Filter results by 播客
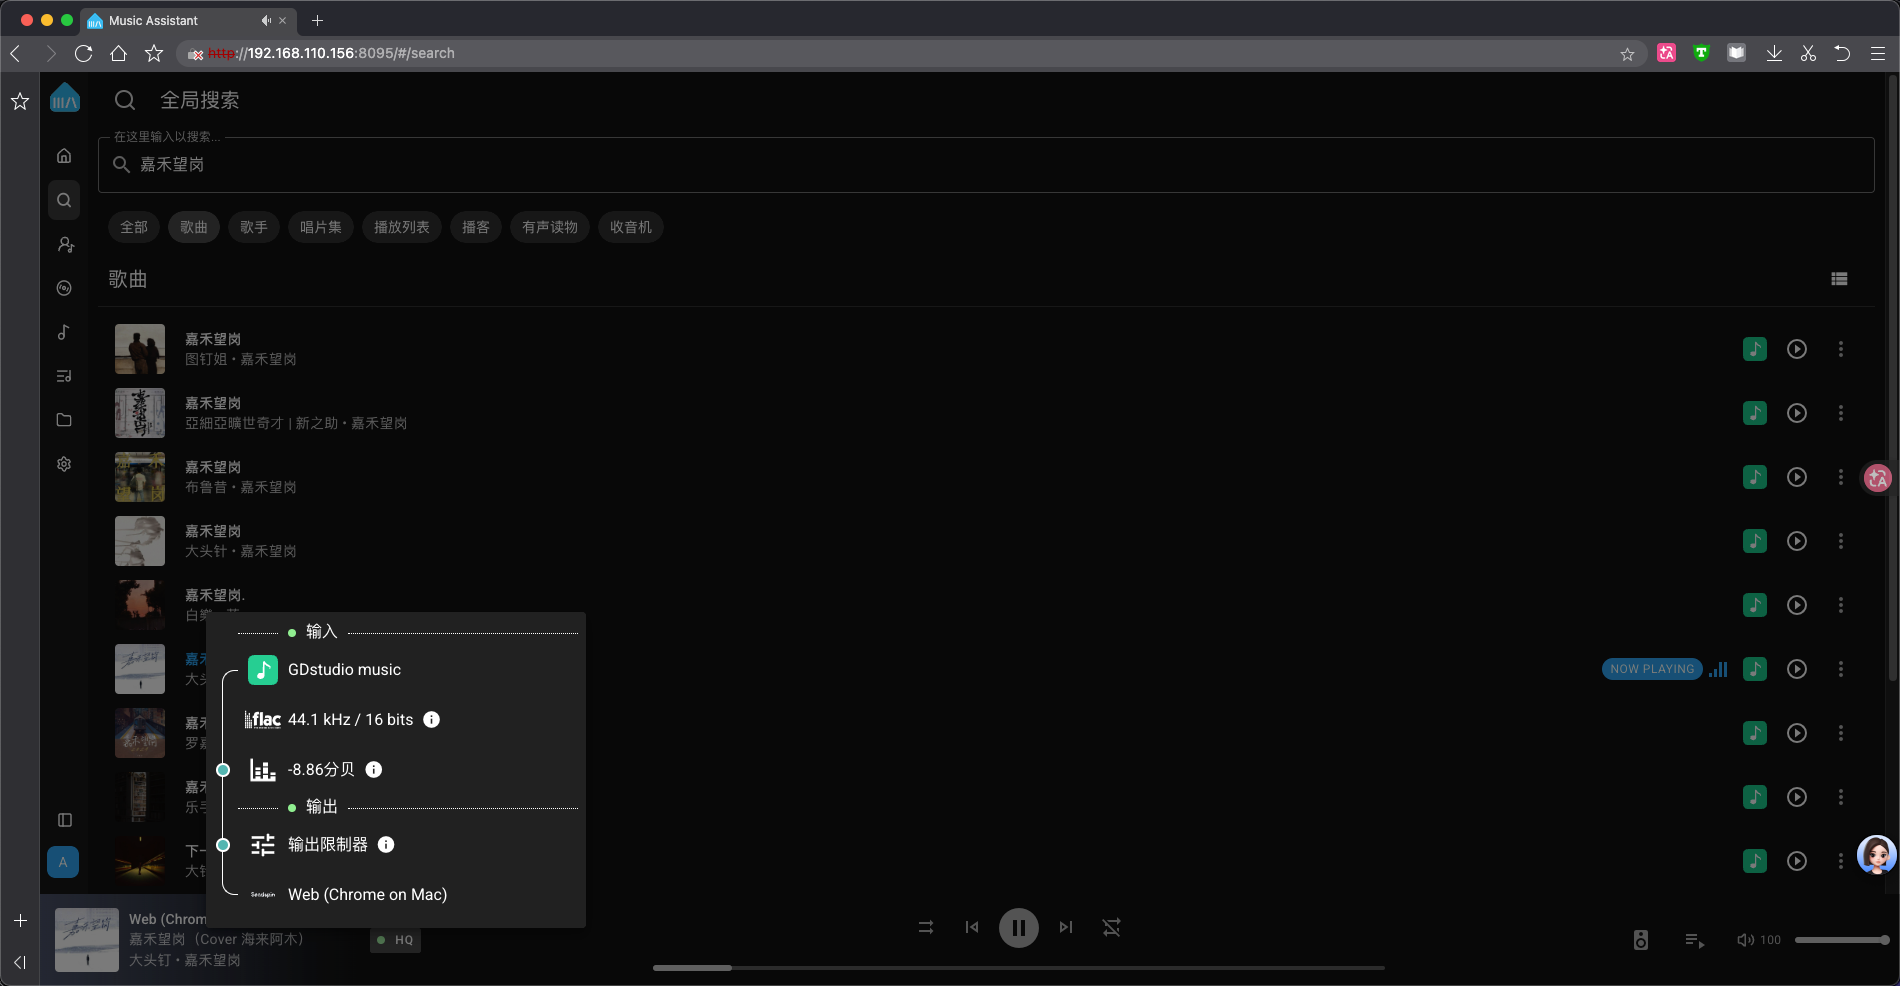The width and height of the screenshot is (1900, 986). tap(476, 227)
